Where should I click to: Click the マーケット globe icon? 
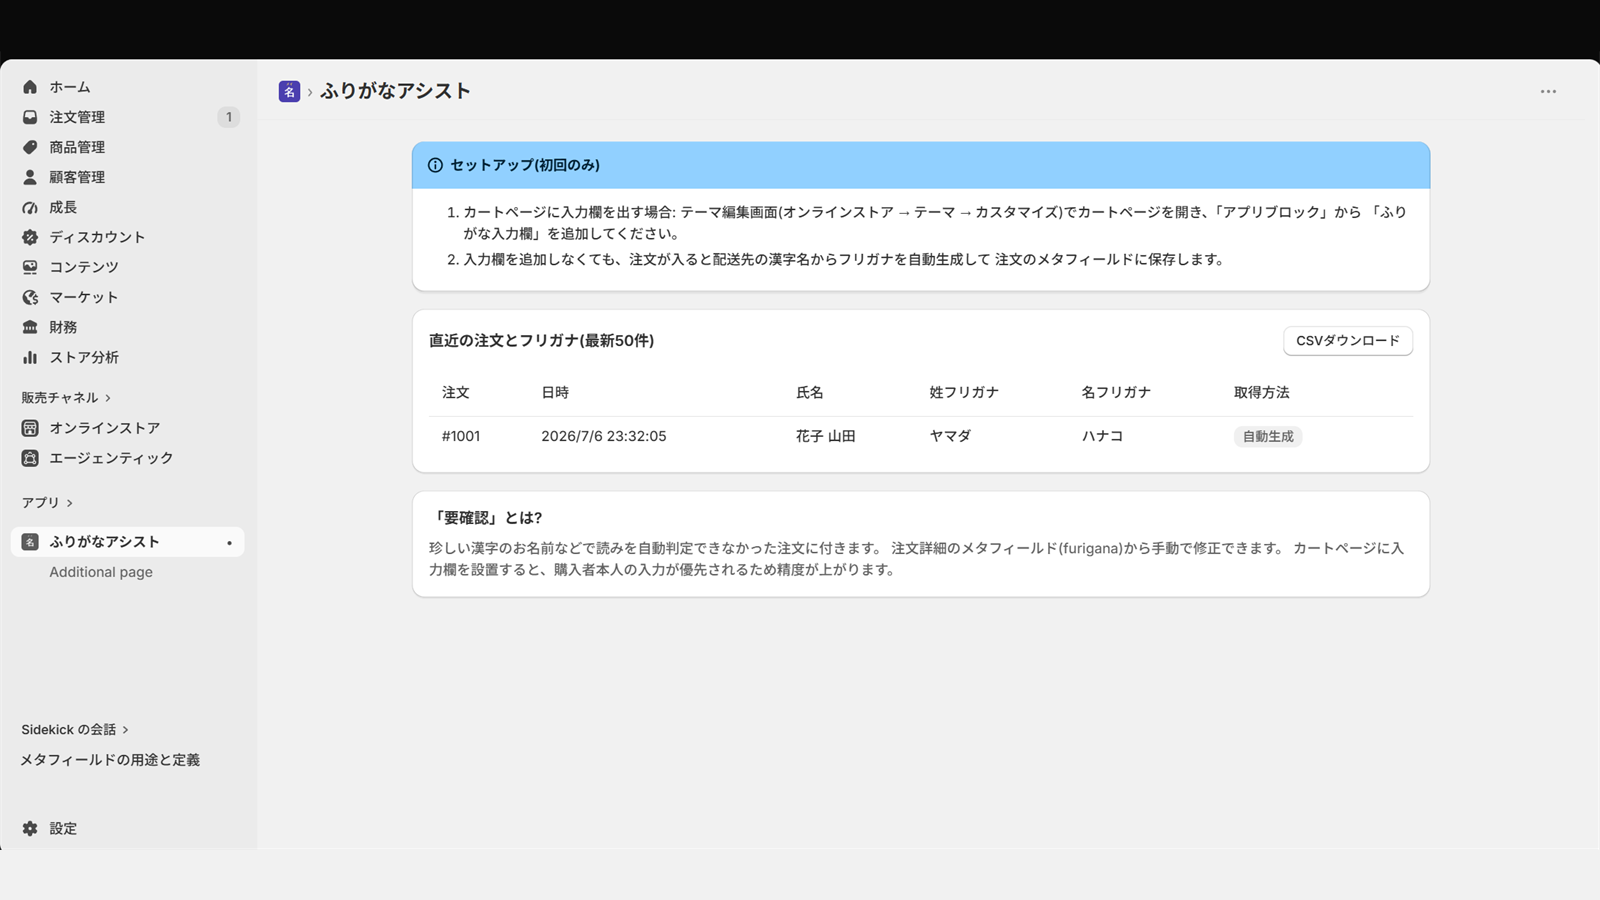30,297
